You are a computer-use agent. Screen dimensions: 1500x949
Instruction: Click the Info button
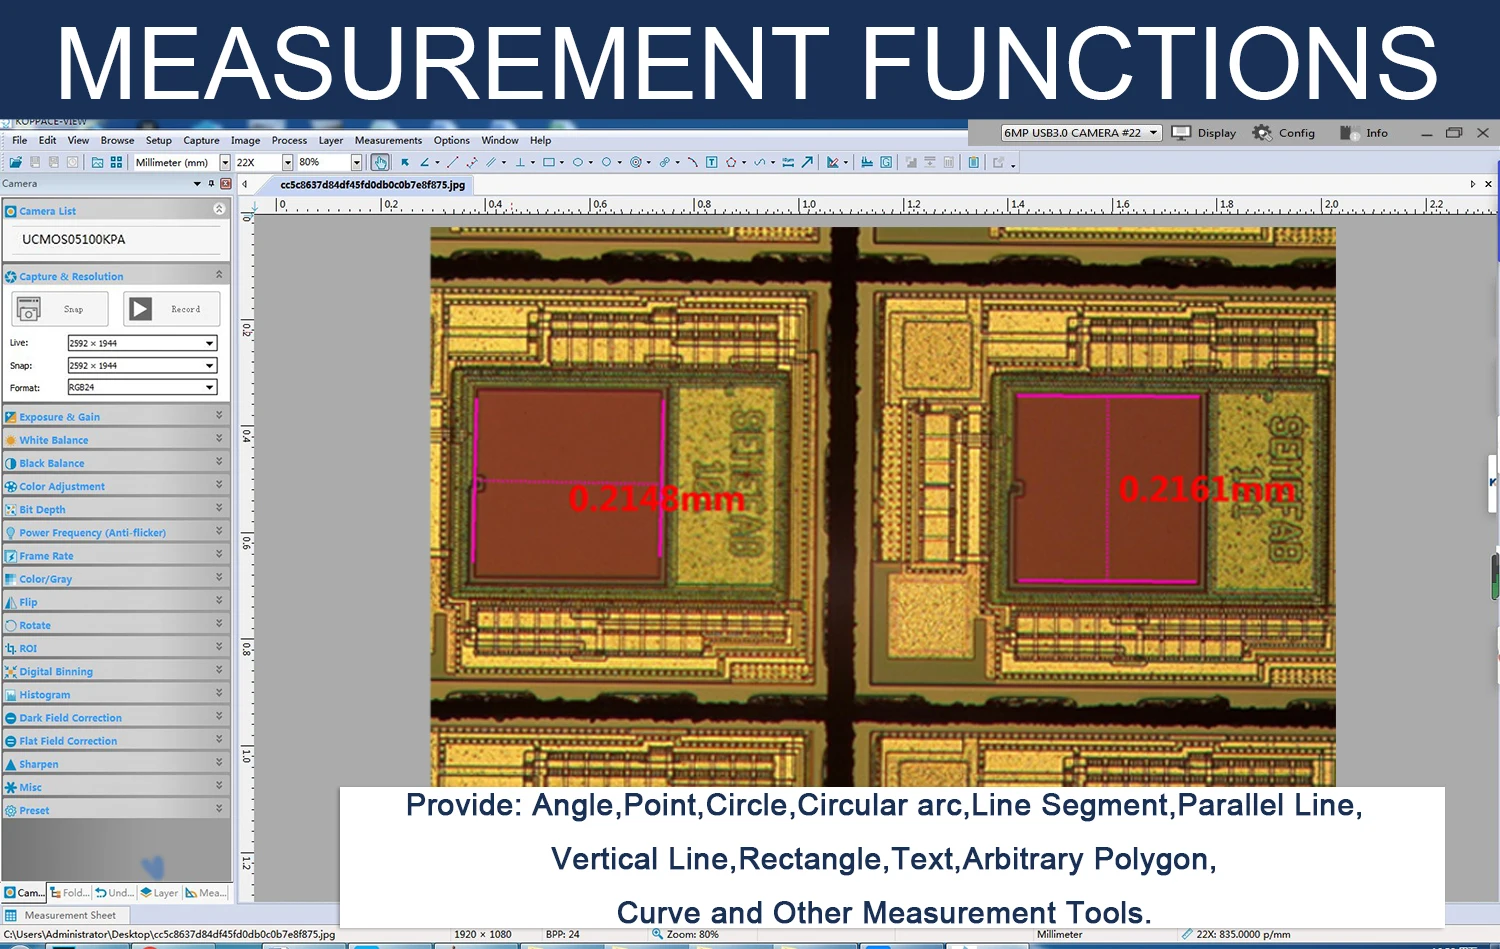1364,133
